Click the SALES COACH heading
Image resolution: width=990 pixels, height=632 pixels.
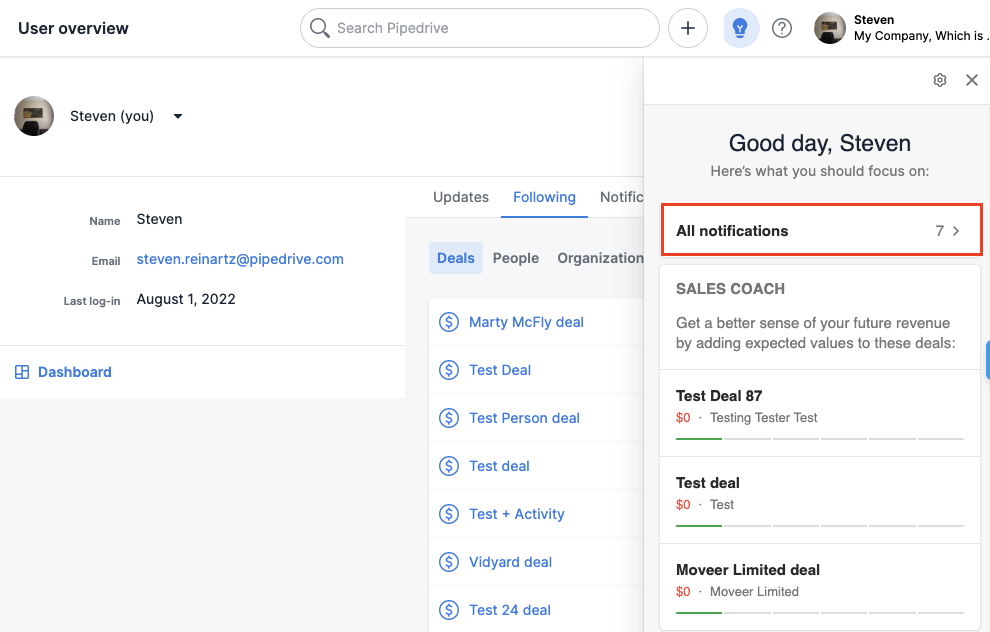[x=730, y=289]
